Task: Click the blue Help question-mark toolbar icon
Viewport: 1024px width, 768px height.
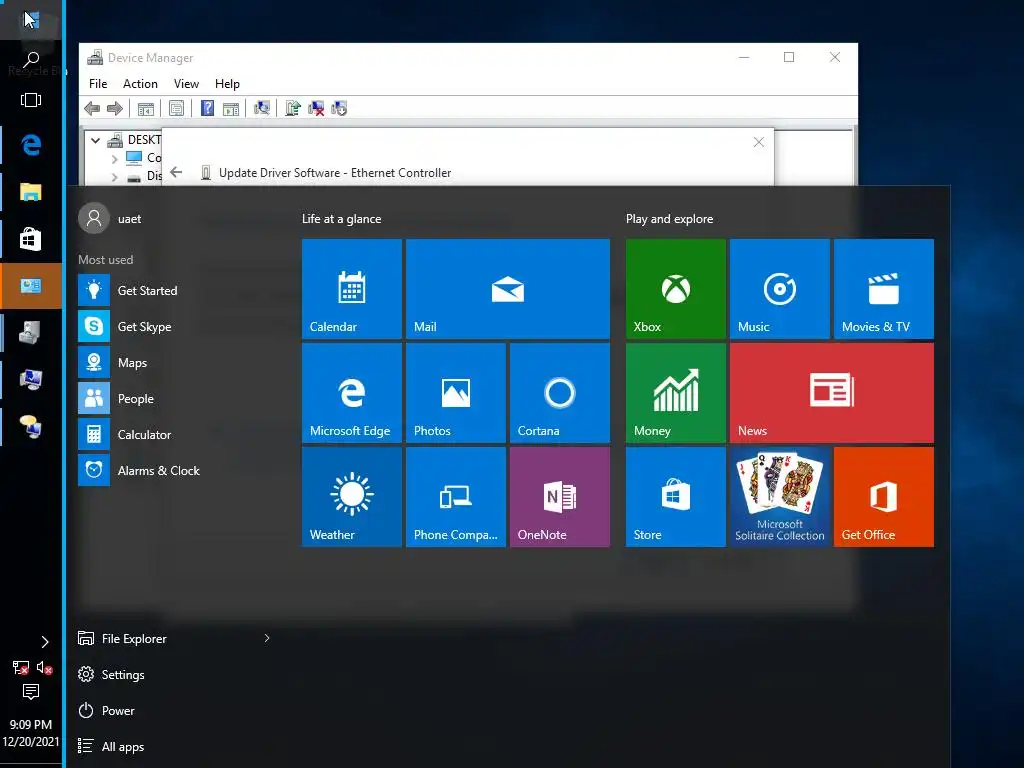Action: 207,108
